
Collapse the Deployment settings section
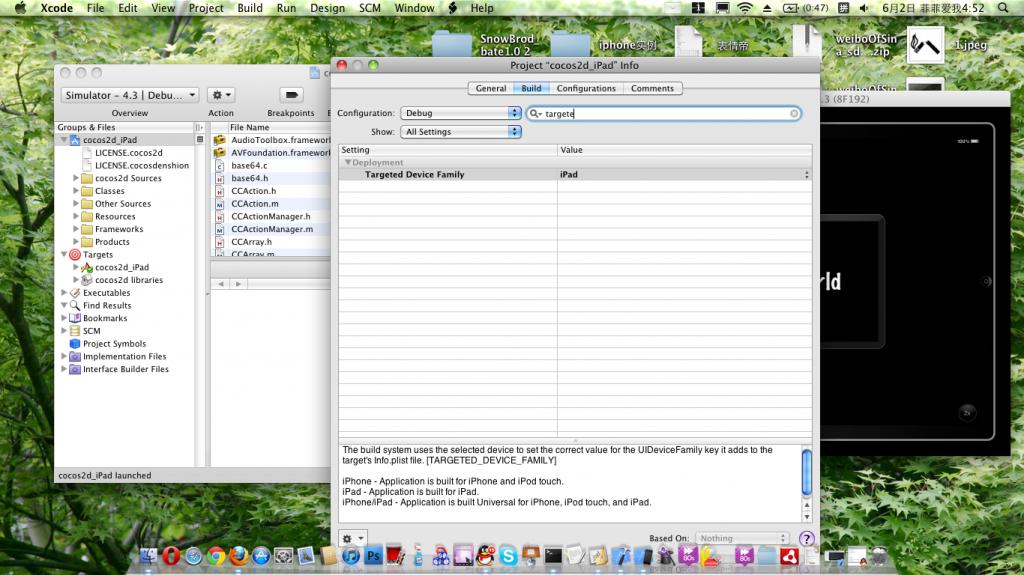point(348,162)
